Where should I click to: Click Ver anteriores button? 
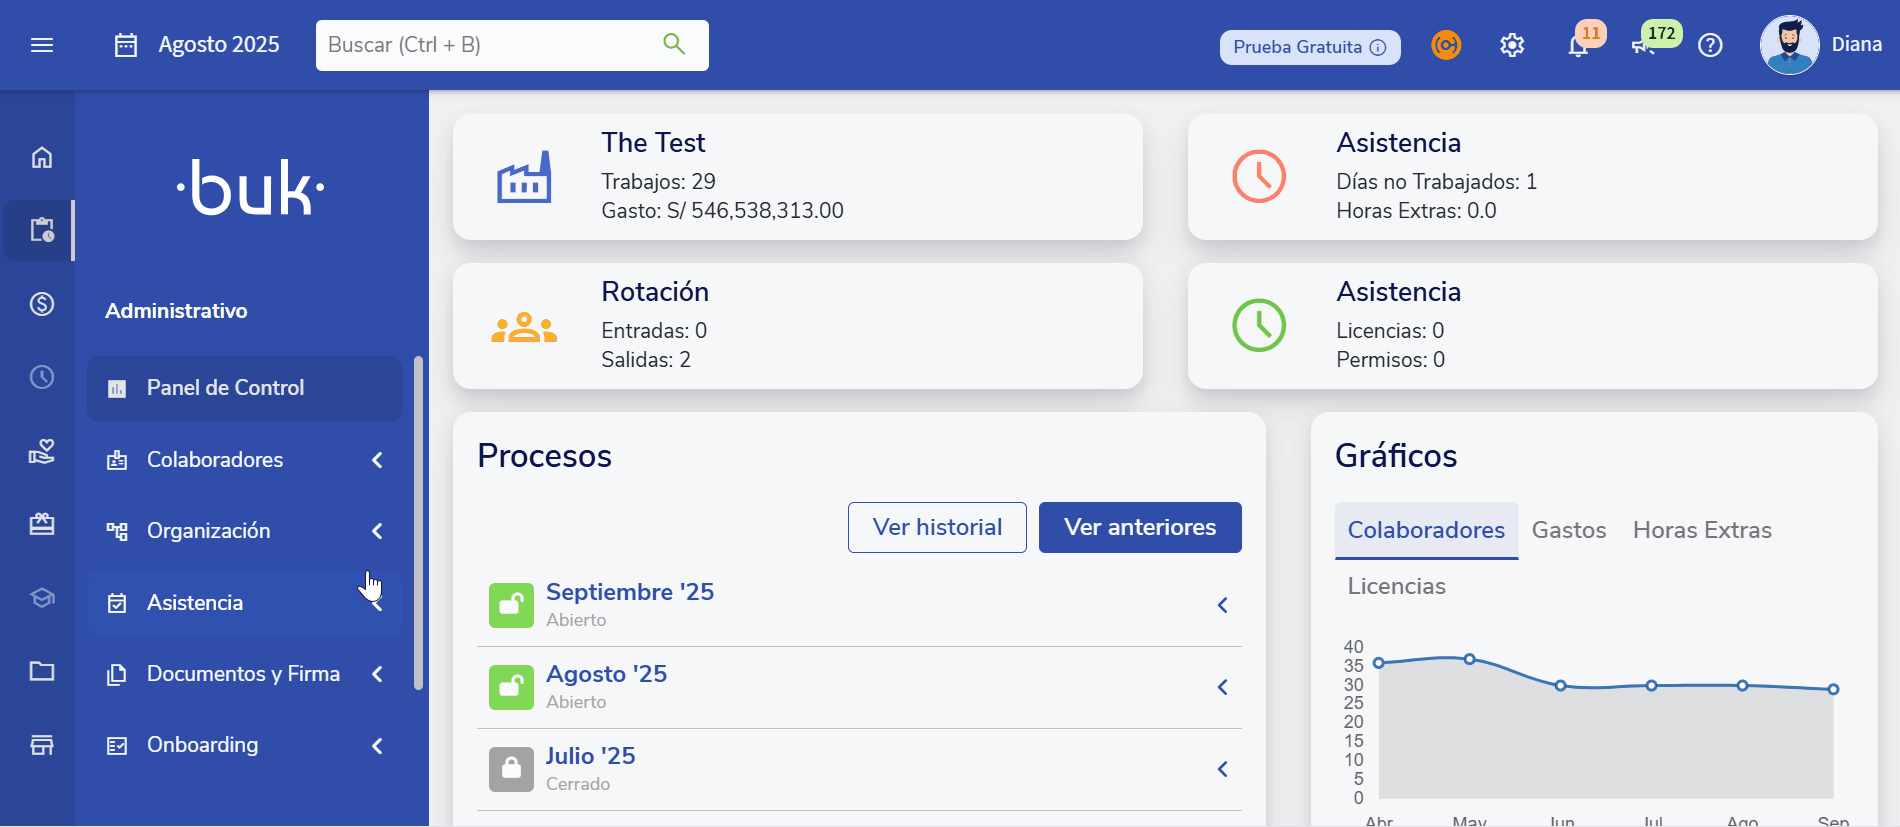(x=1140, y=527)
